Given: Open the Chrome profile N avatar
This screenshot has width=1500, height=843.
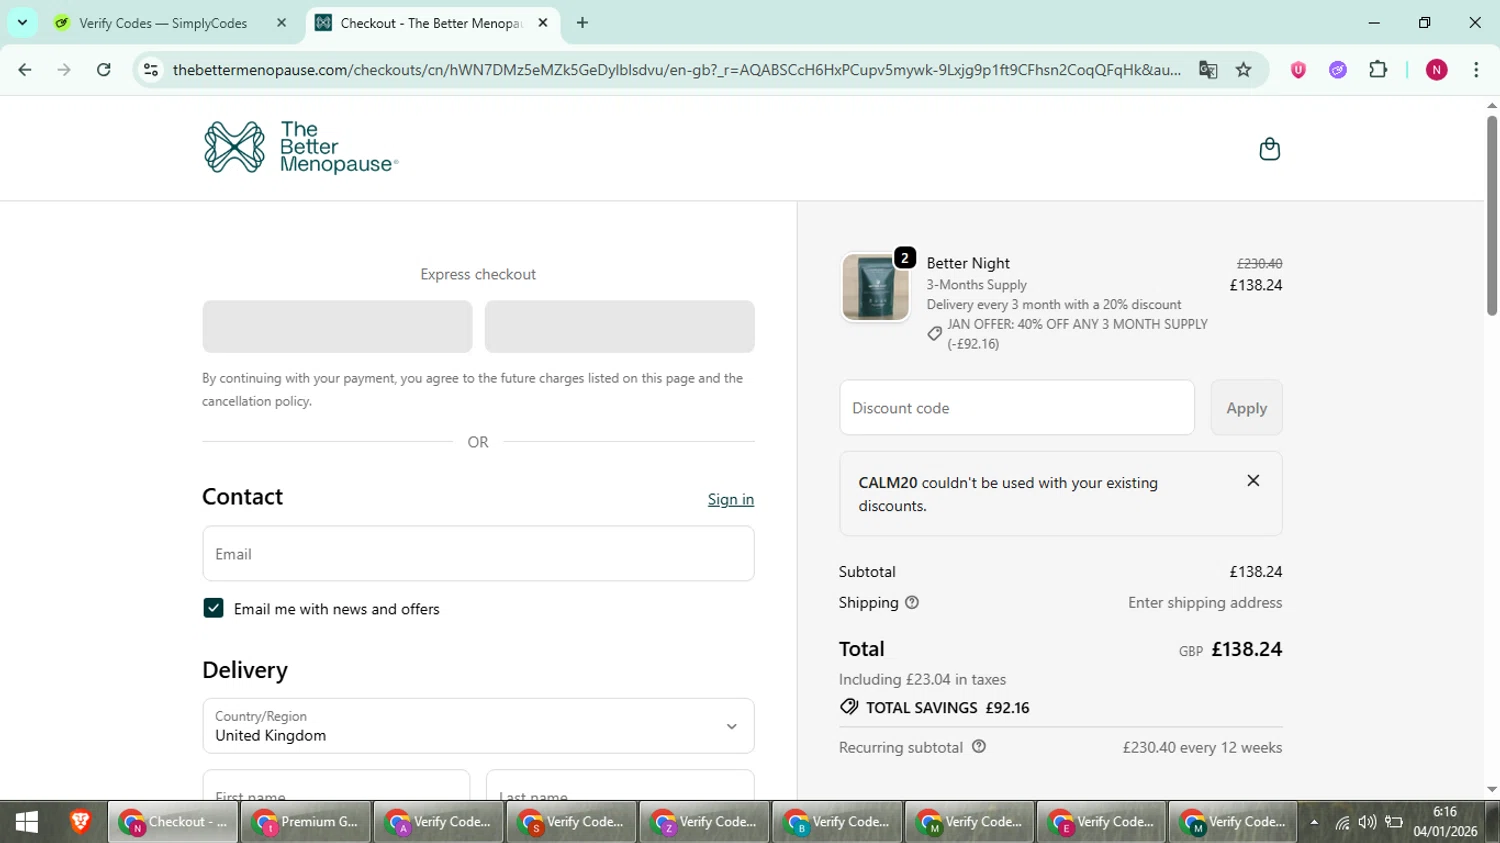Looking at the screenshot, I should tap(1437, 70).
